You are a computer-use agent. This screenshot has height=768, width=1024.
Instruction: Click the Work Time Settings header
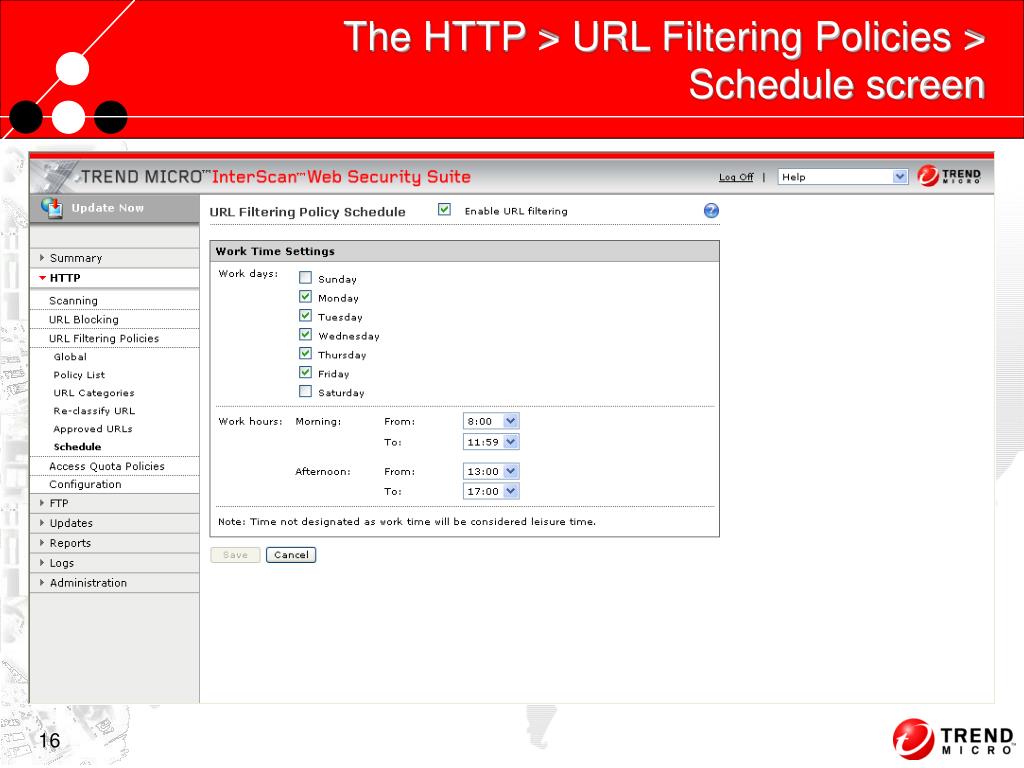[x=464, y=251]
